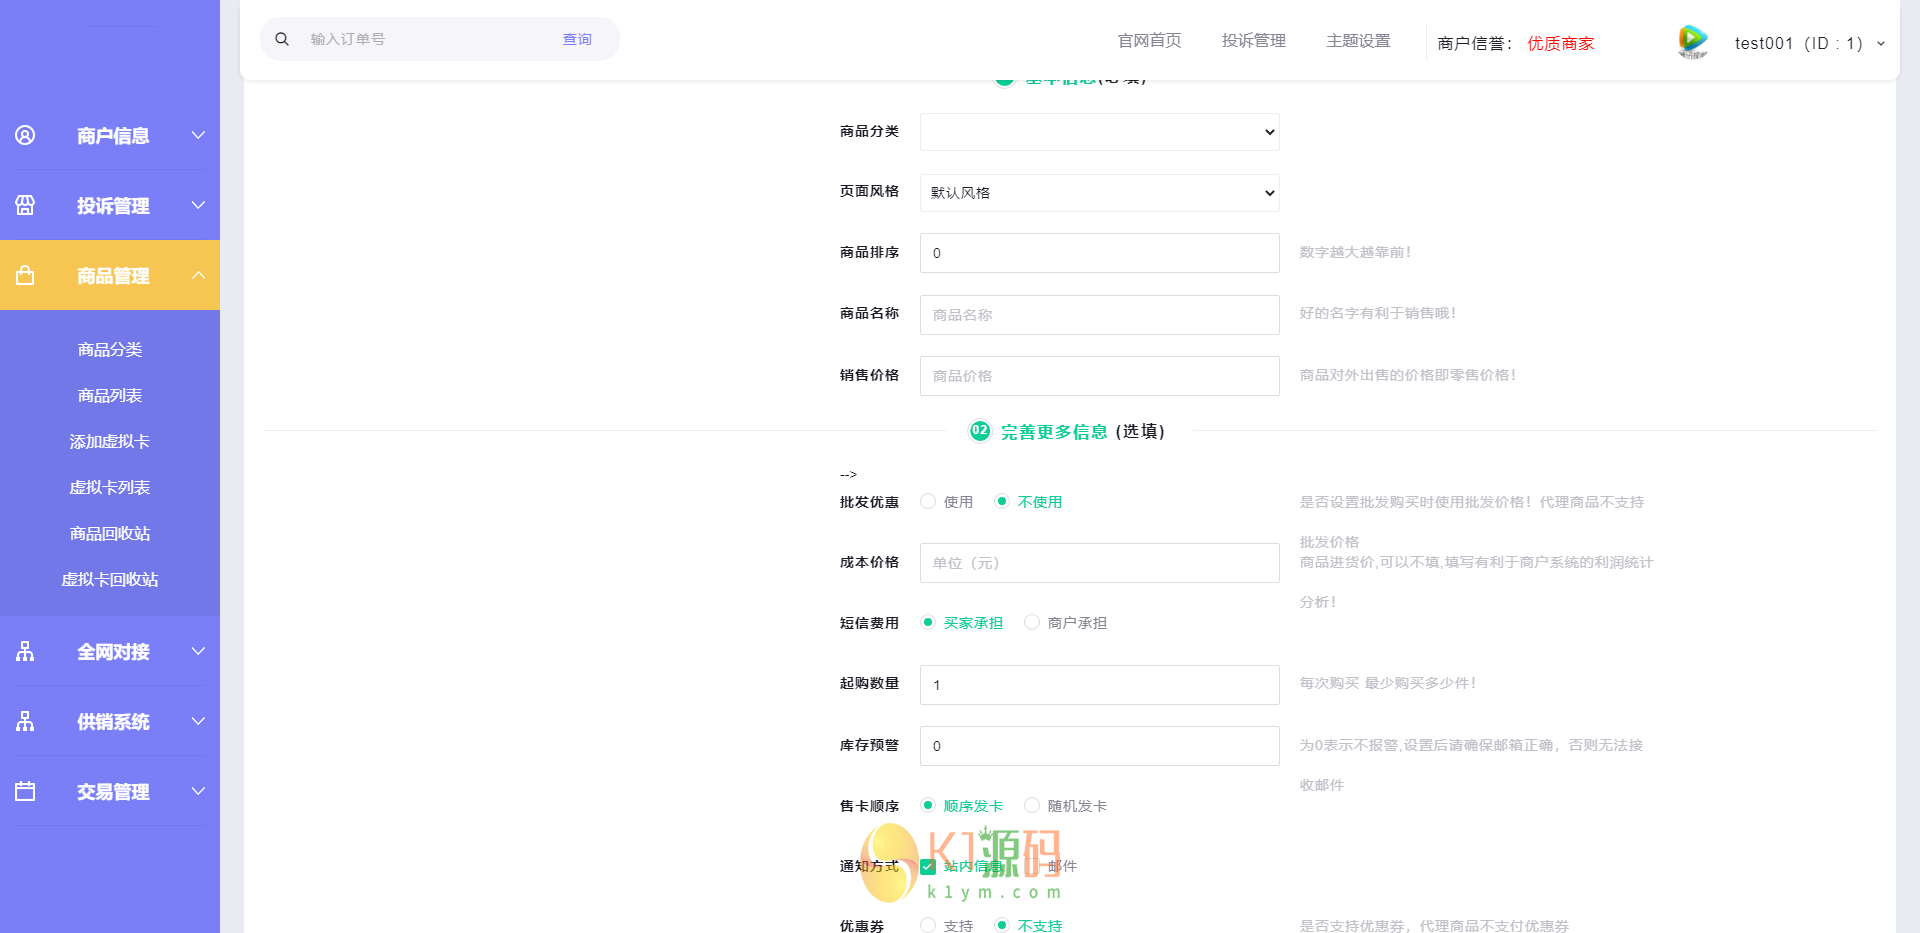Screen dimensions: 1920x933
Task: Click the 投诉管理 shop icon in sidebar
Action: click(x=25, y=205)
